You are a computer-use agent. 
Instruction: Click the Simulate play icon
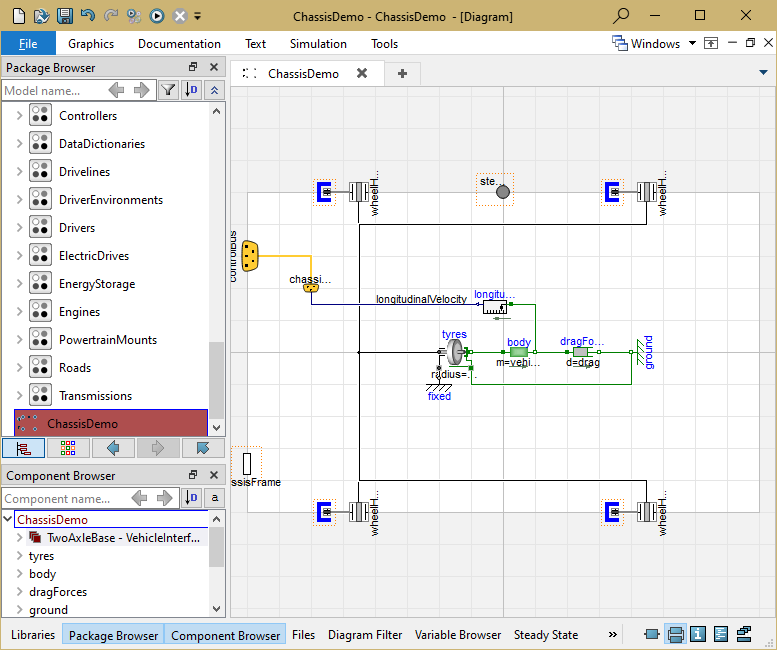(157, 15)
